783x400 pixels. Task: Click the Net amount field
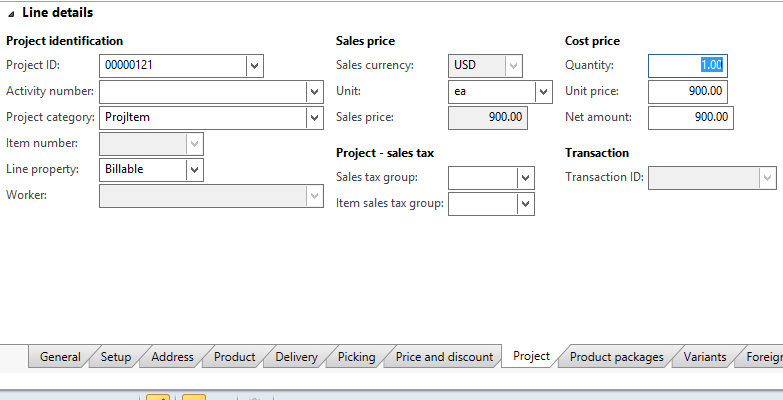pyautogui.click(x=689, y=118)
